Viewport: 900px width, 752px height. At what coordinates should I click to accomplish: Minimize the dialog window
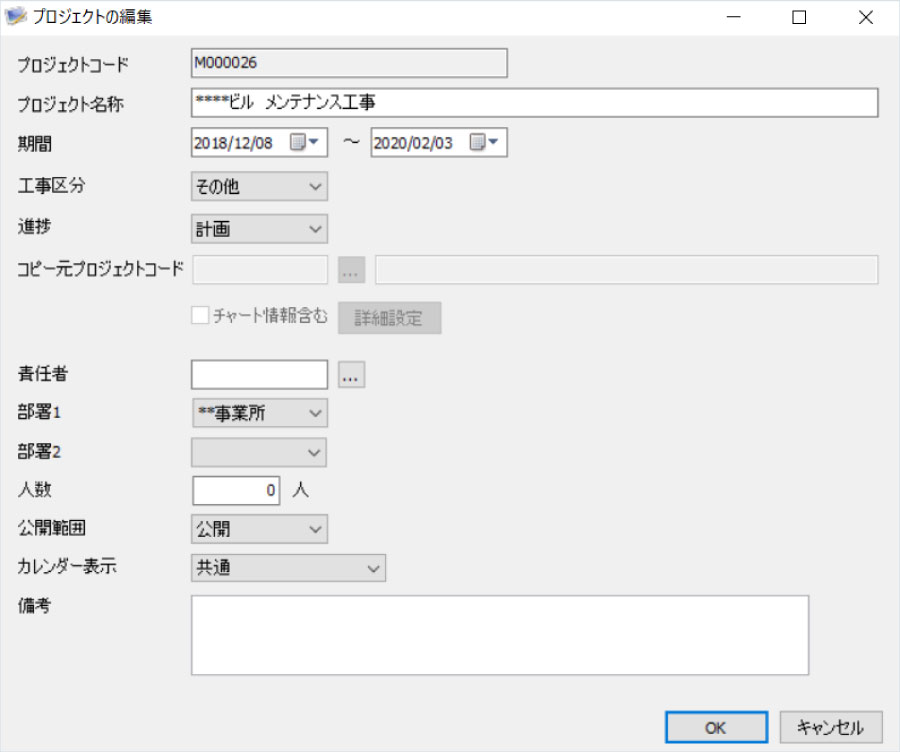733,17
